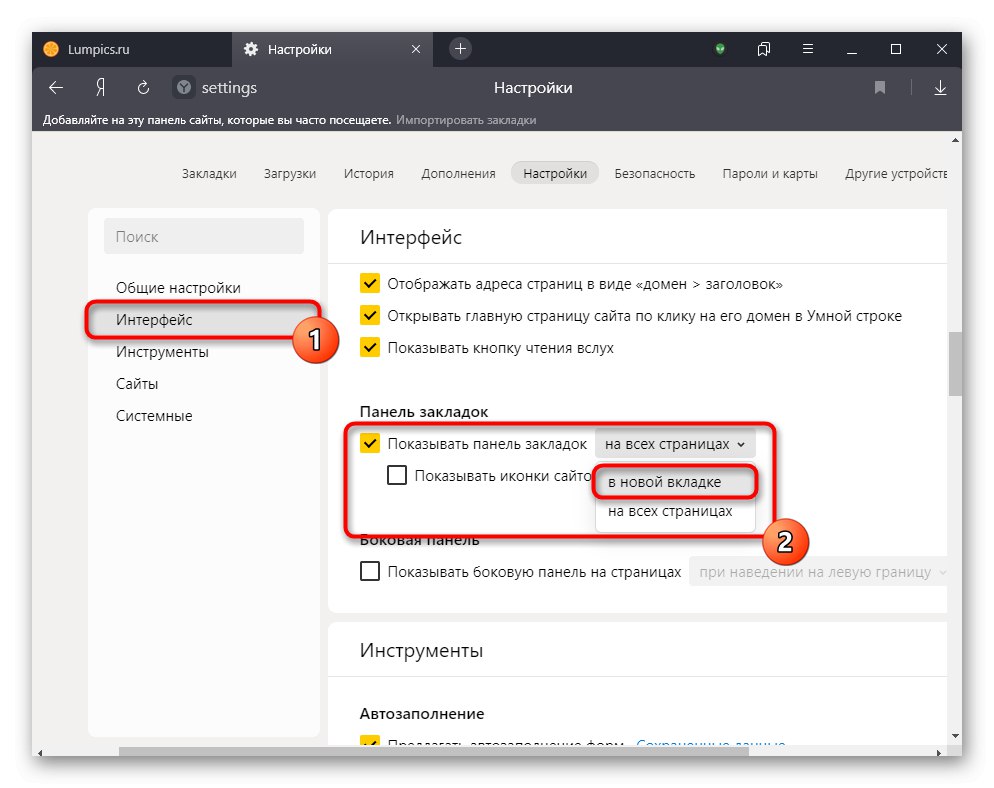Open the Yandex Browser menu (hamburger icon)
Screen dimensions: 994x788
coord(807,49)
